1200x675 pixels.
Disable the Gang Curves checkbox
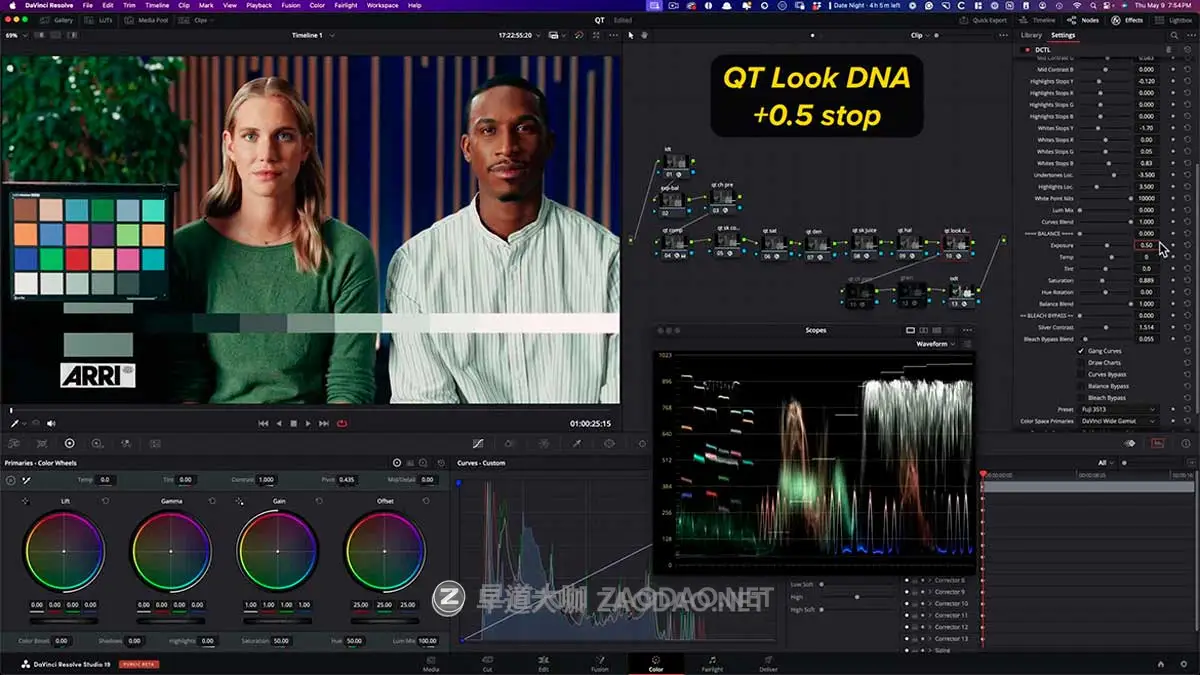[1081, 351]
